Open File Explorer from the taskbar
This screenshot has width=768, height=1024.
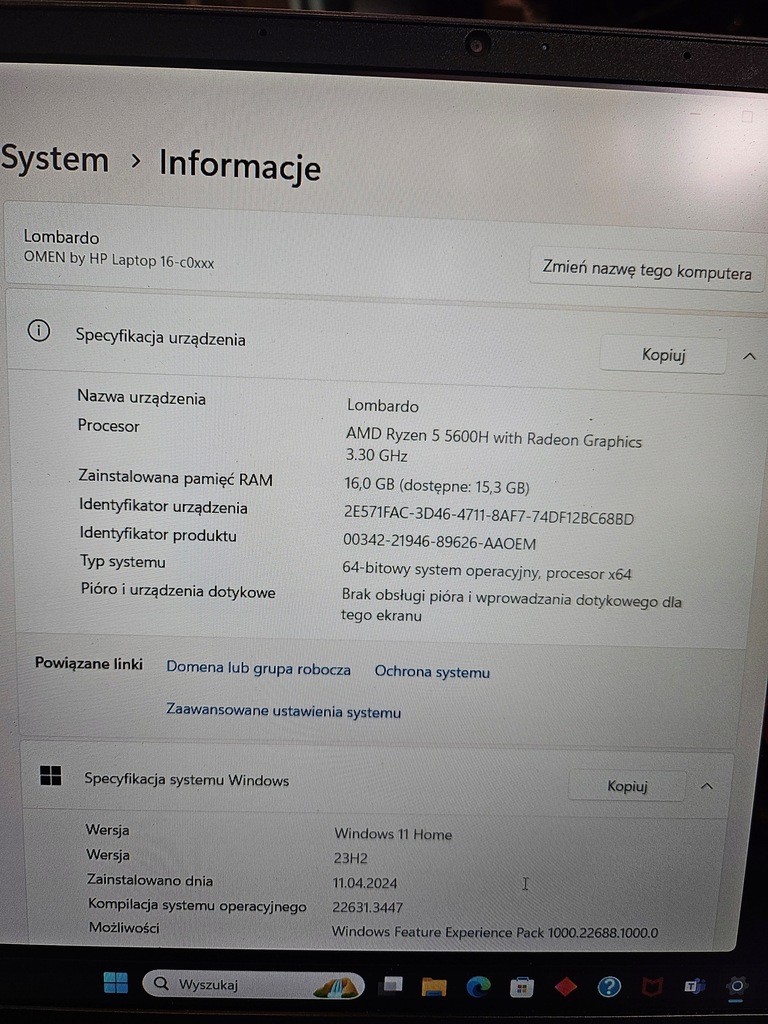pos(434,985)
